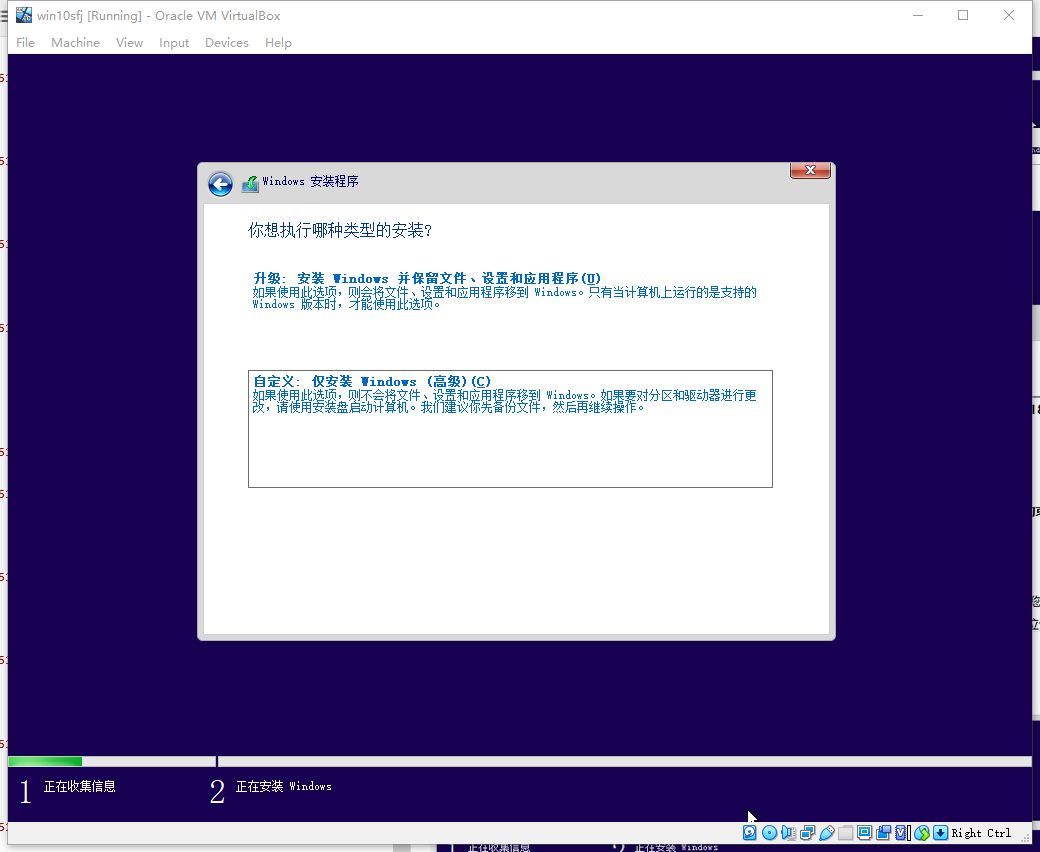Open the Devices menu

tap(227, 42)
